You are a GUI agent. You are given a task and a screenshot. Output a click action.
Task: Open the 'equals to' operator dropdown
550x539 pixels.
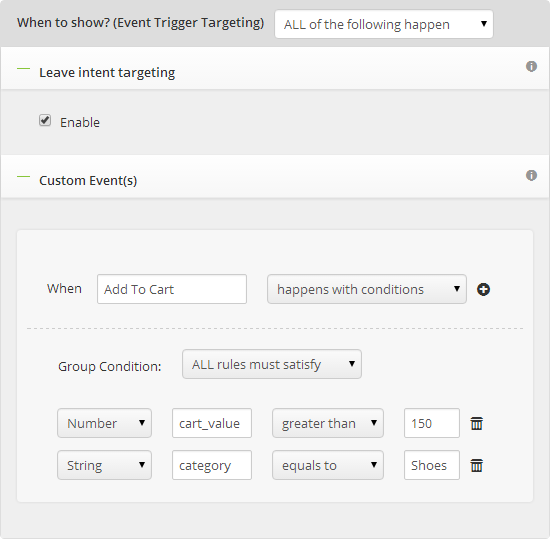[x=328, y=465]
